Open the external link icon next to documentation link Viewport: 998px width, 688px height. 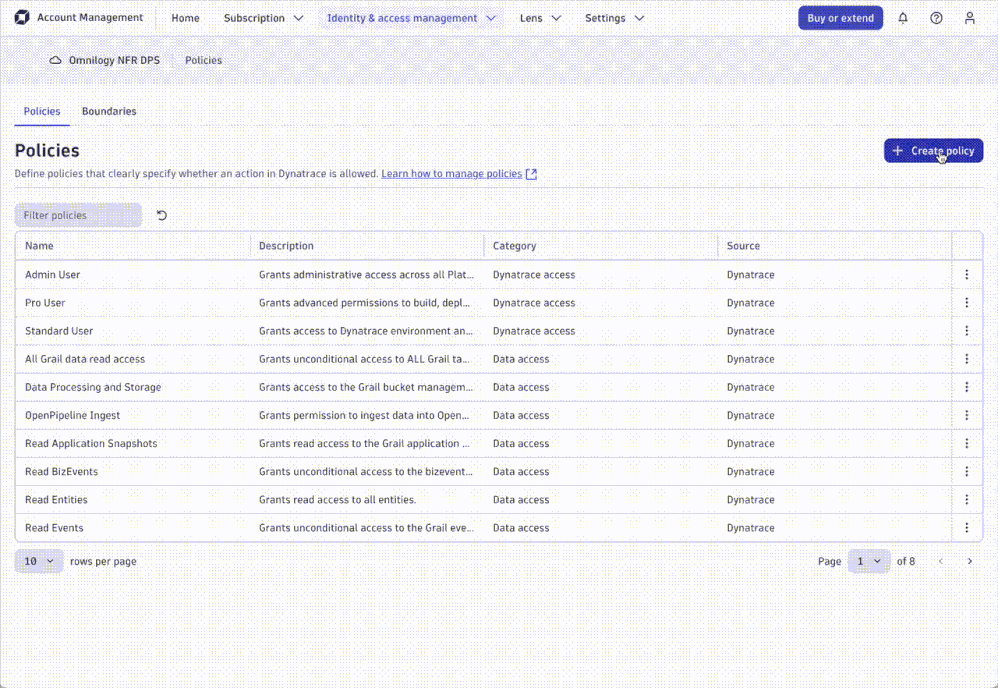[531, 173]
